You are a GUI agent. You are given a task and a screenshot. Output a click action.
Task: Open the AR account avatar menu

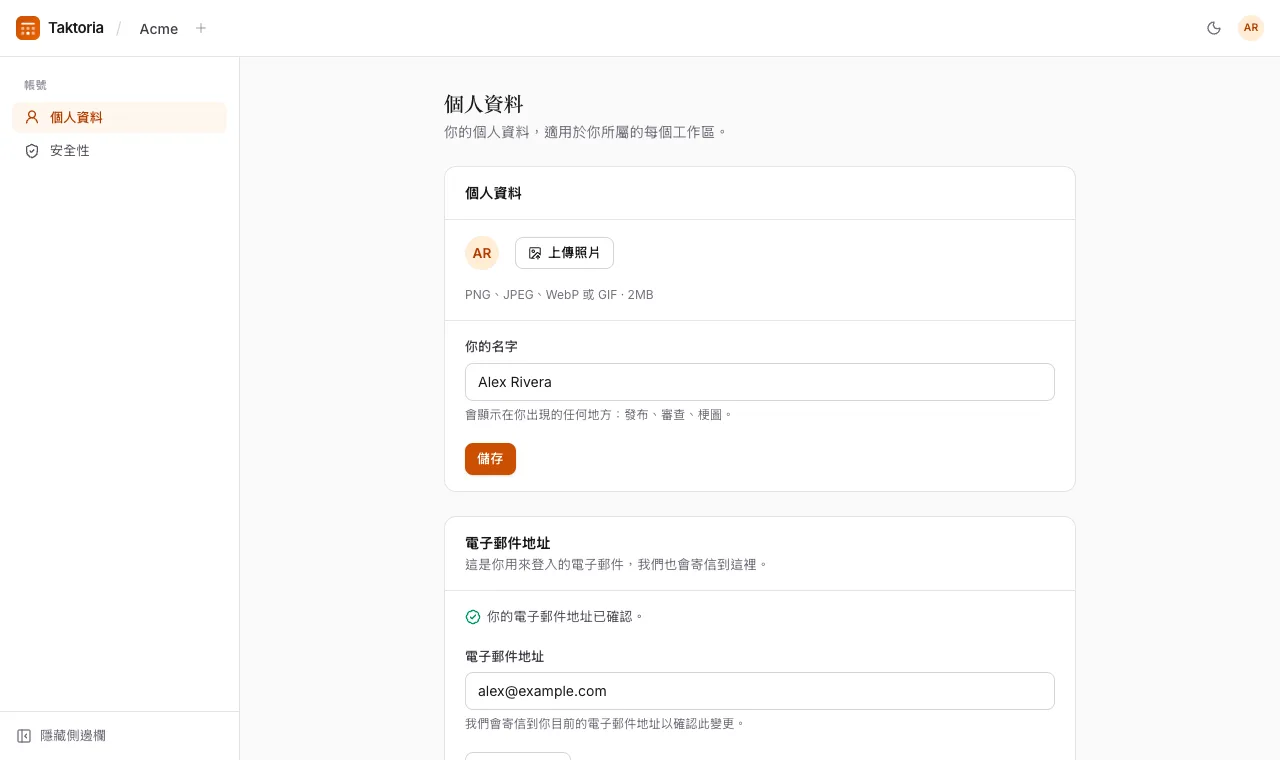tap(1251, 28)
